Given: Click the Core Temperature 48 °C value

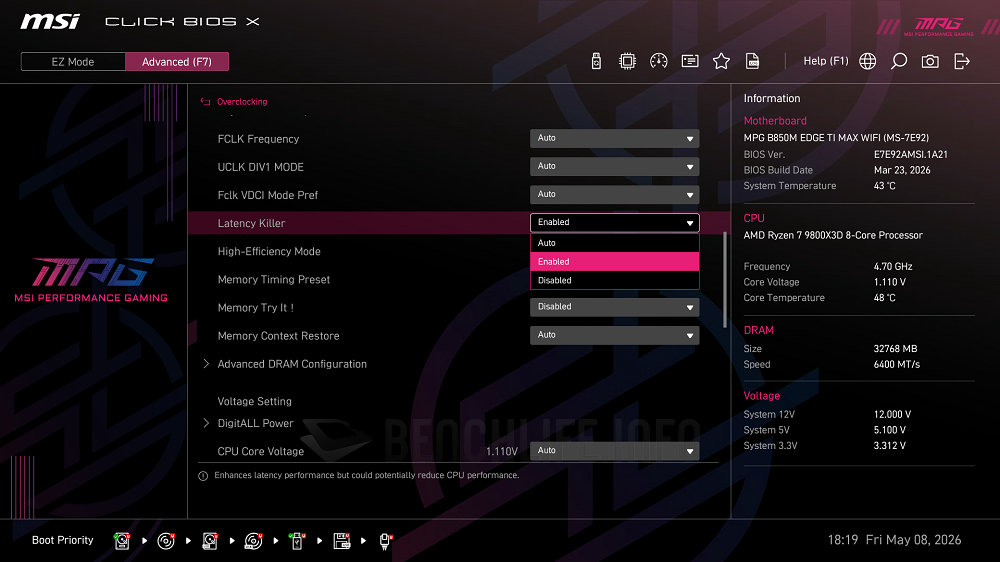Looking at the screenshot, I should coord(885,298).
